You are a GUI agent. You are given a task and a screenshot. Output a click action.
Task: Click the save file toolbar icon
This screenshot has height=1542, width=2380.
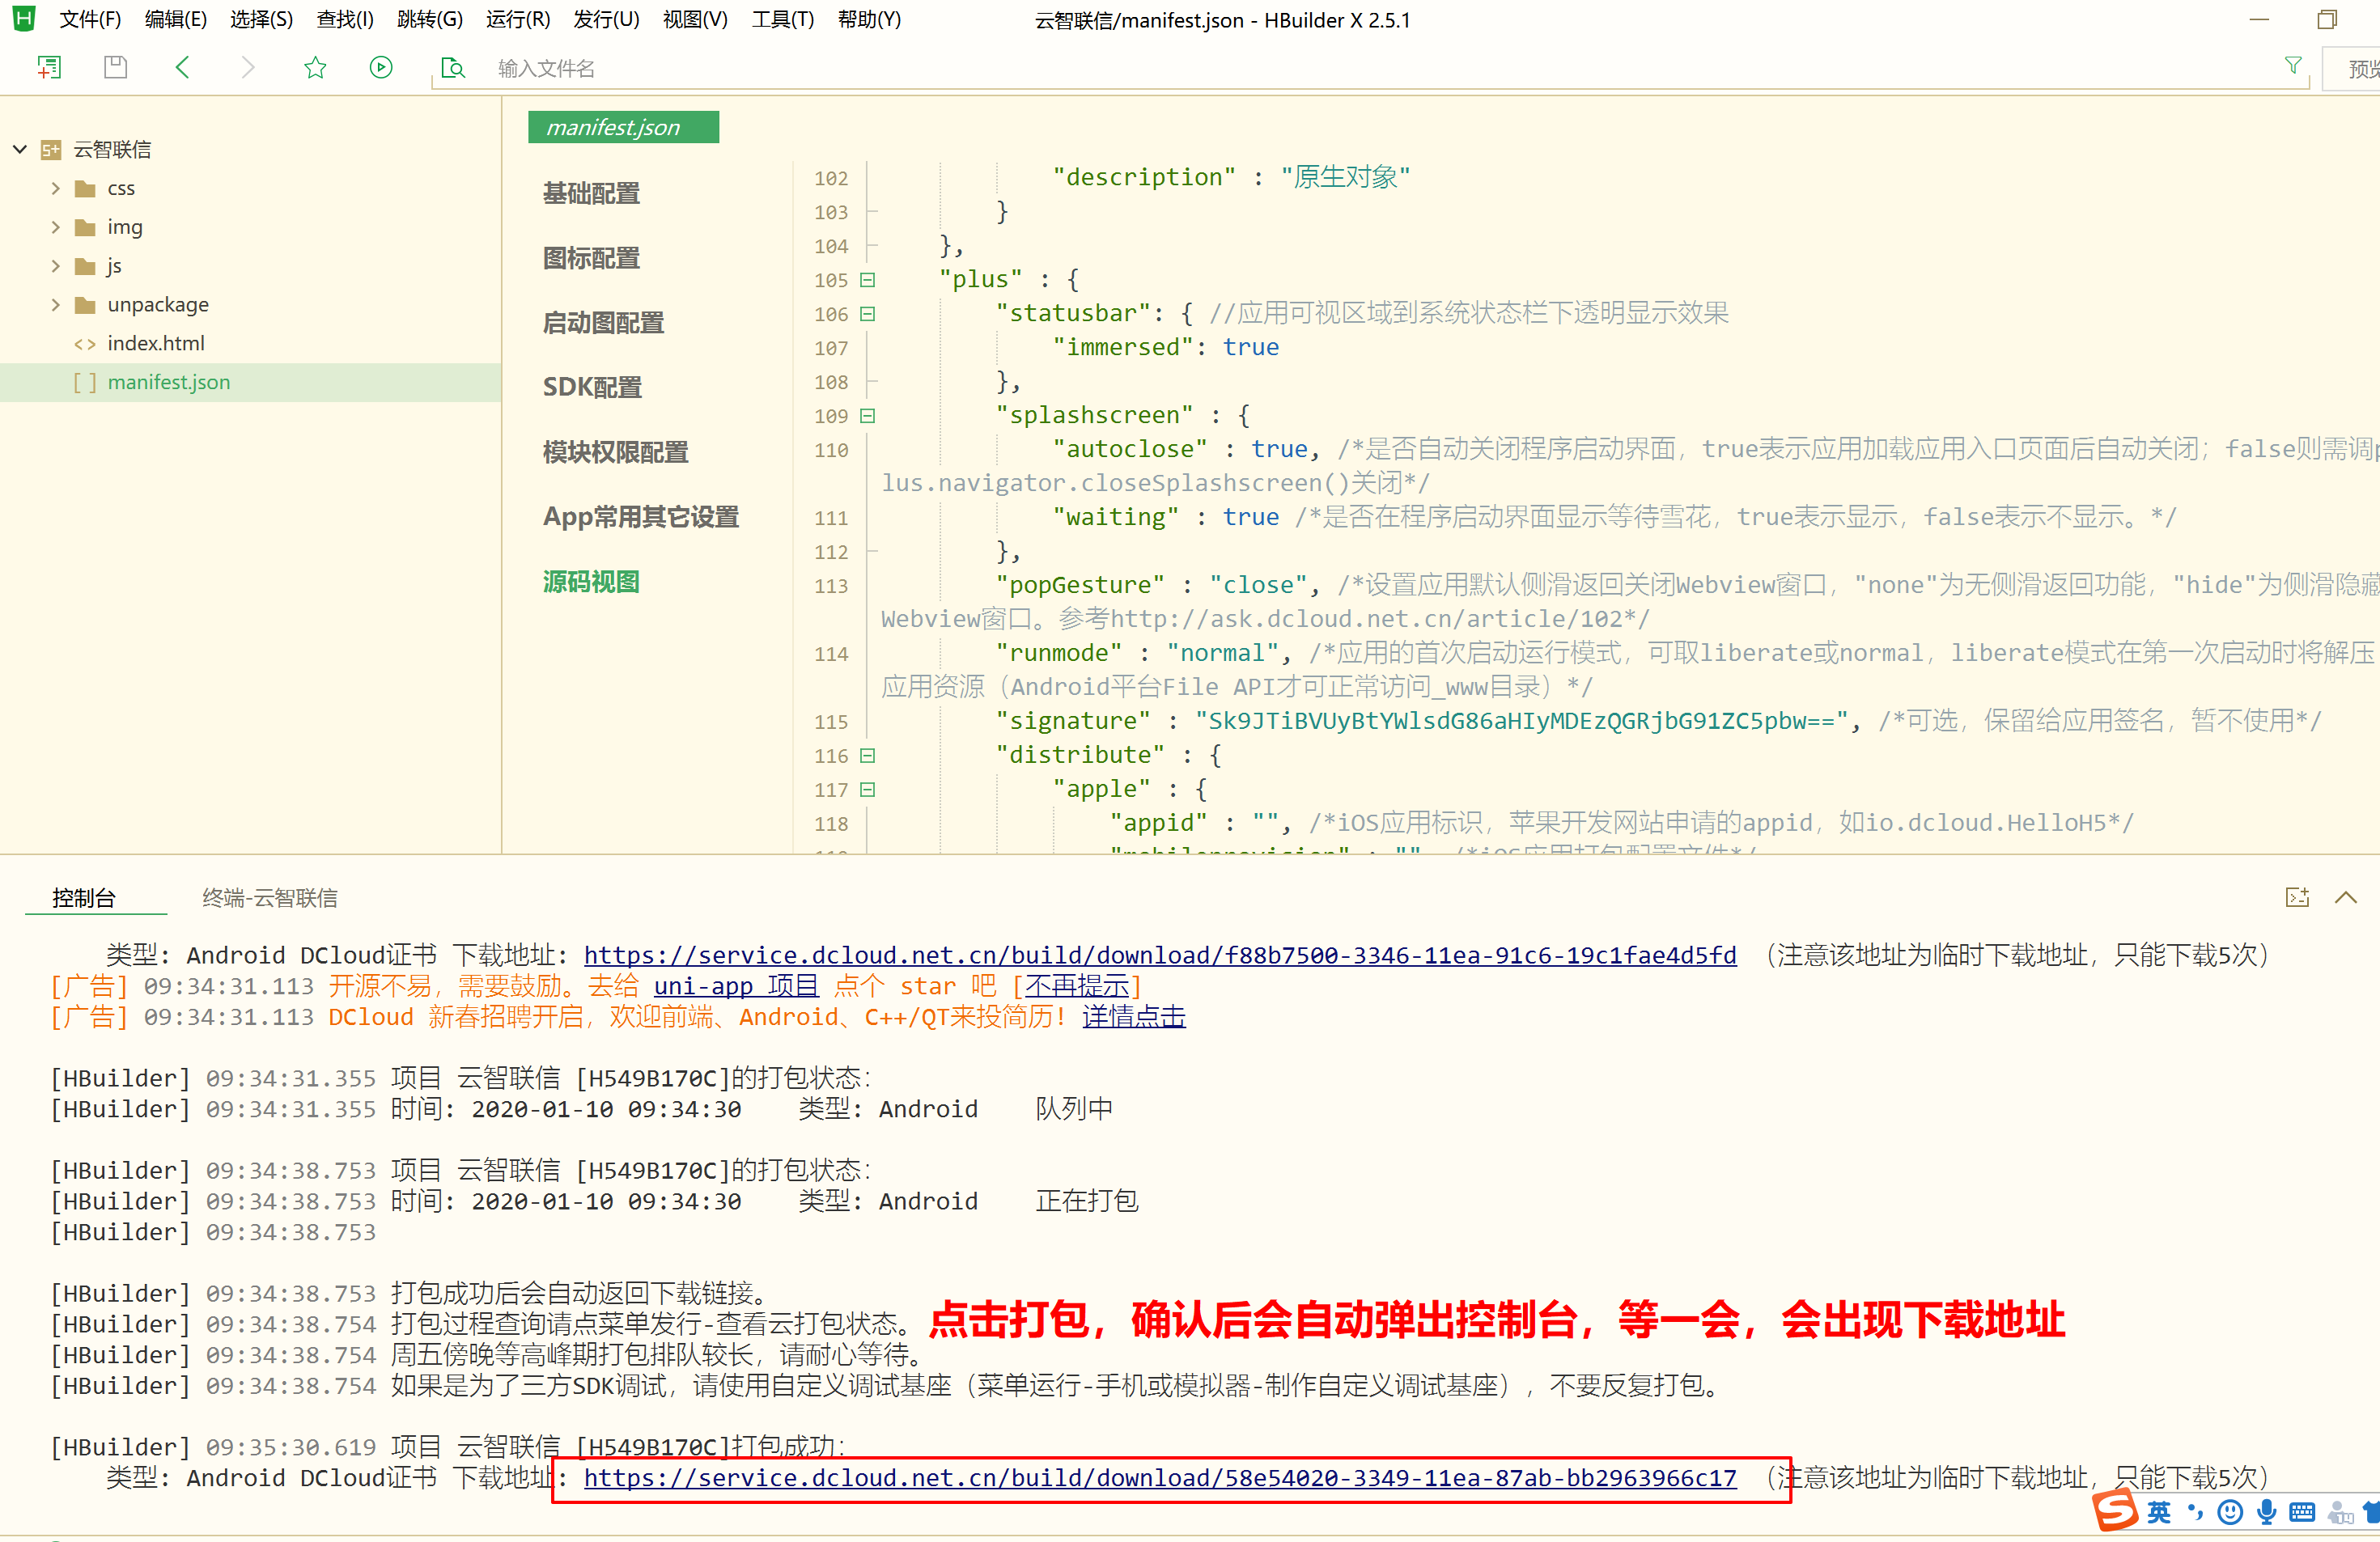click(x=116, y=67)
